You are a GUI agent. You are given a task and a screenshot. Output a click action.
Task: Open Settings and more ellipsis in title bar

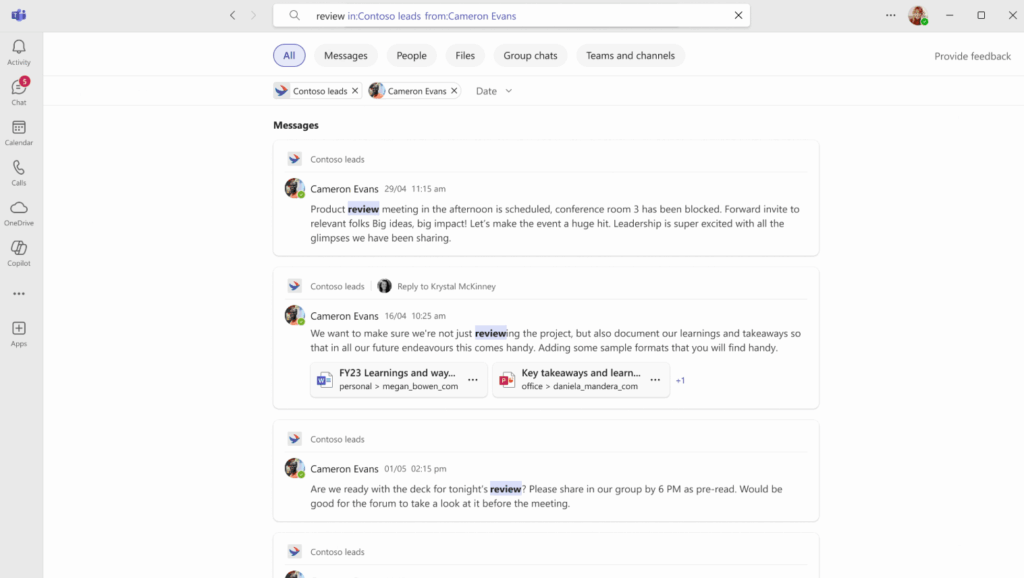(891, 15)
